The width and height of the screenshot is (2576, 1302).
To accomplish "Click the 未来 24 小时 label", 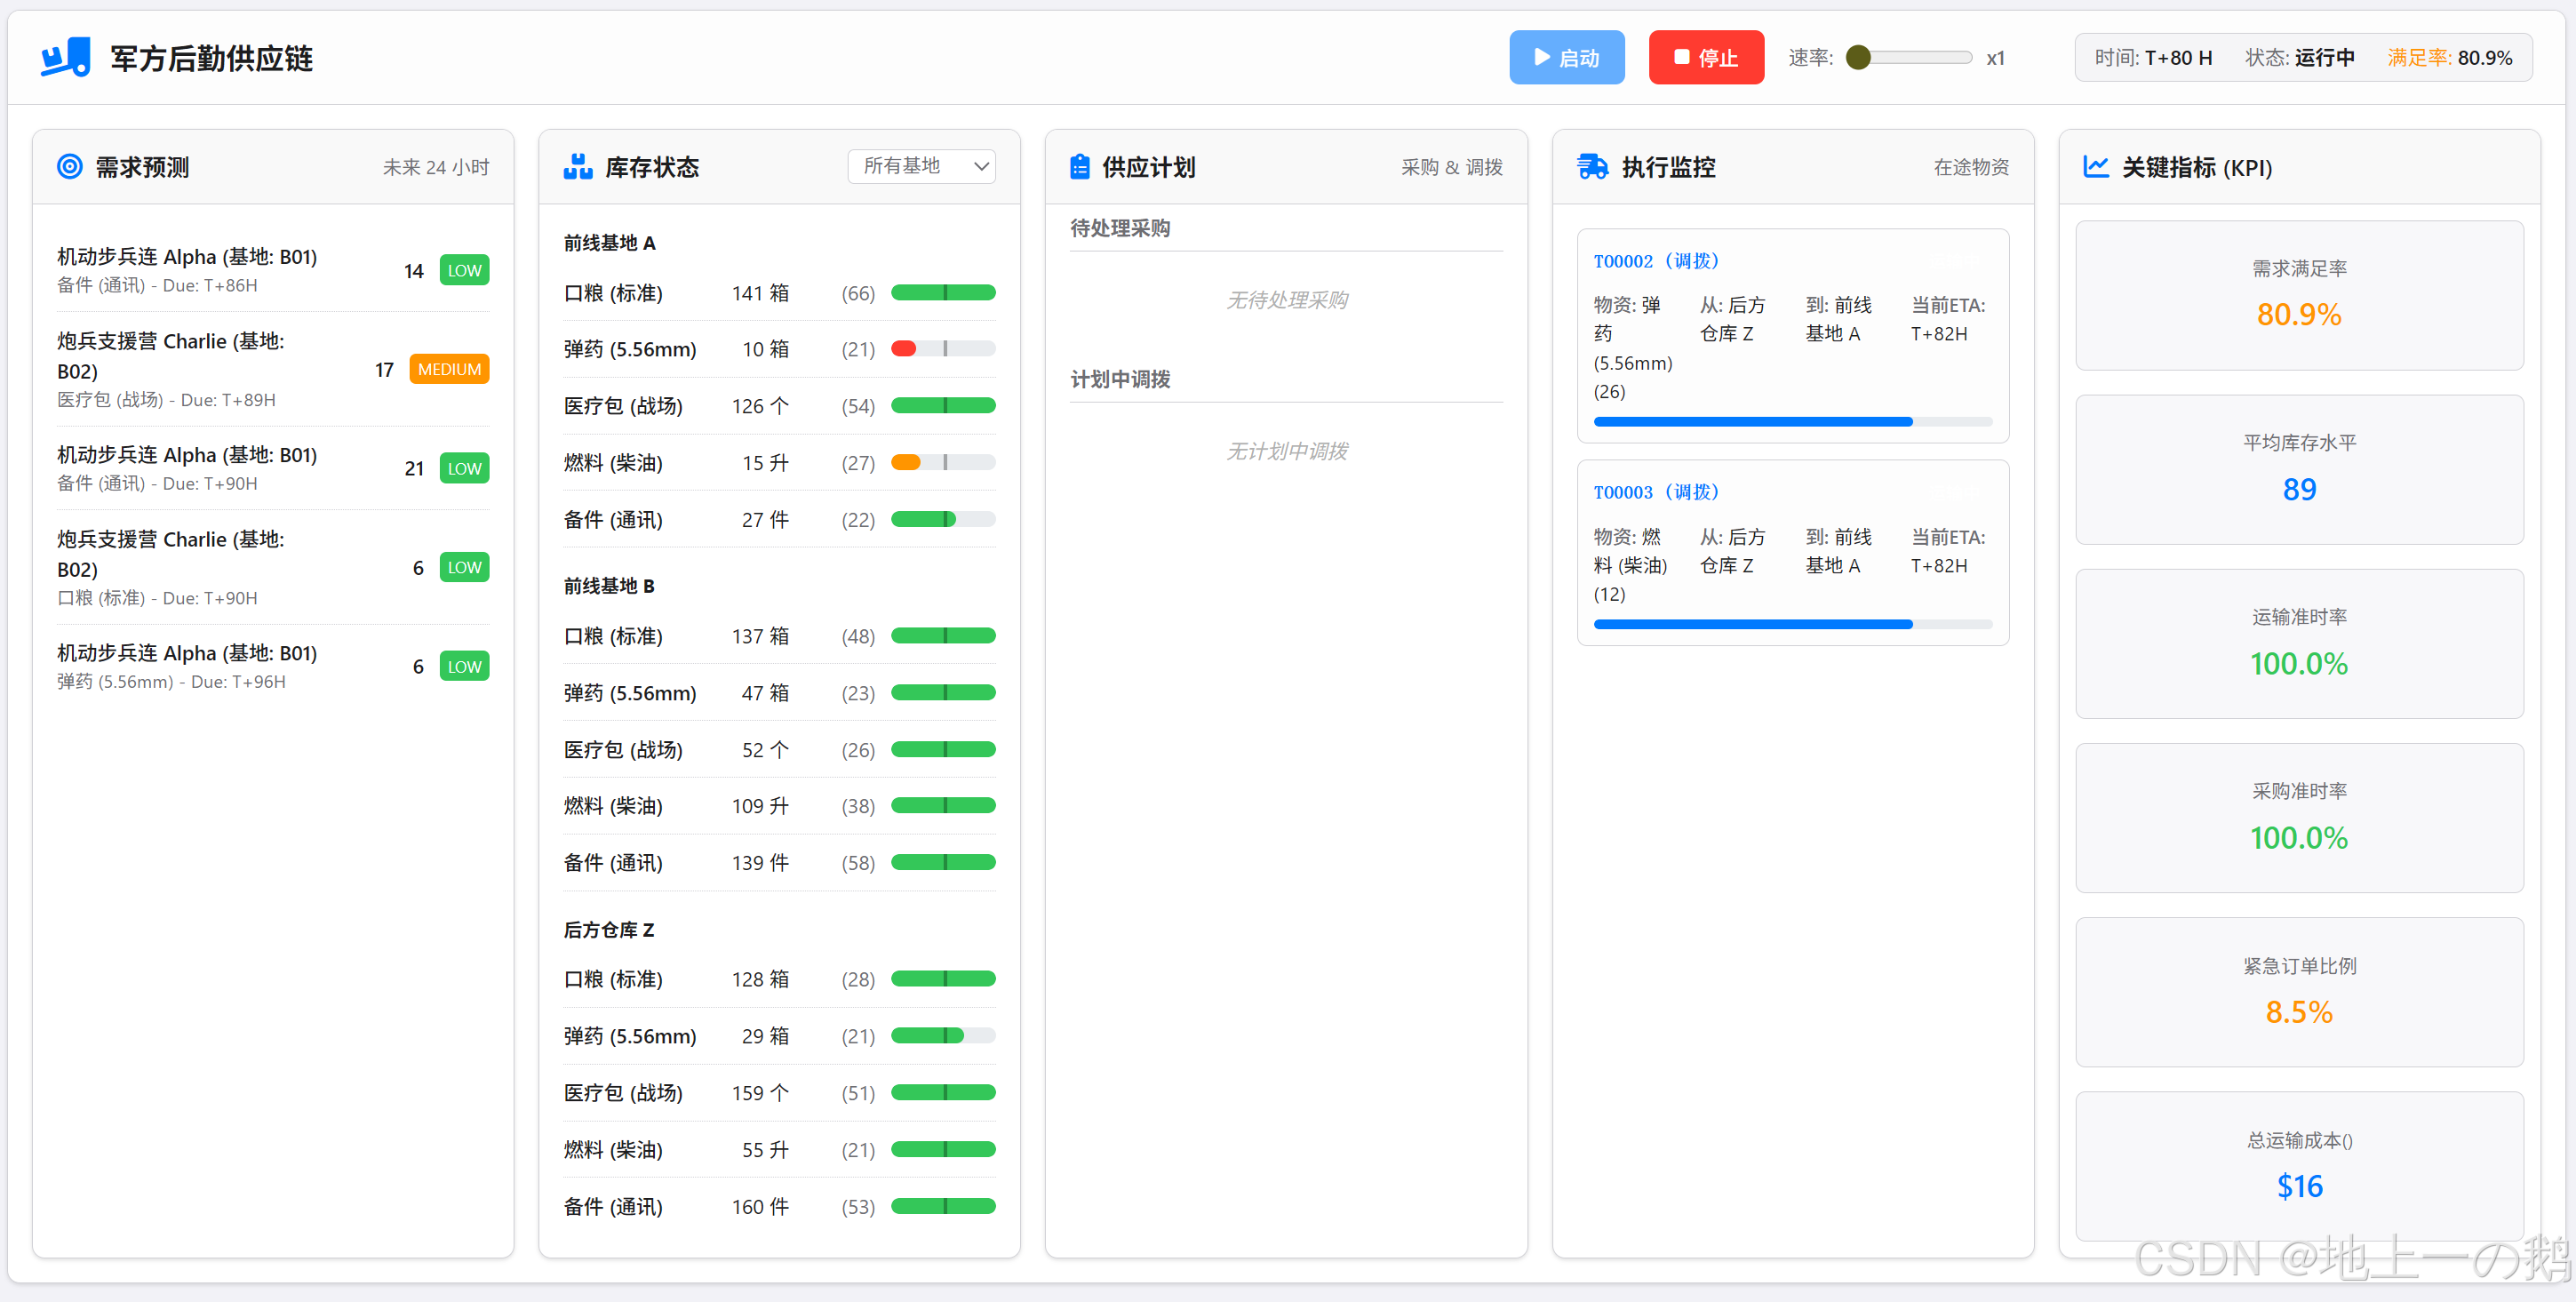I will point(436,167).
